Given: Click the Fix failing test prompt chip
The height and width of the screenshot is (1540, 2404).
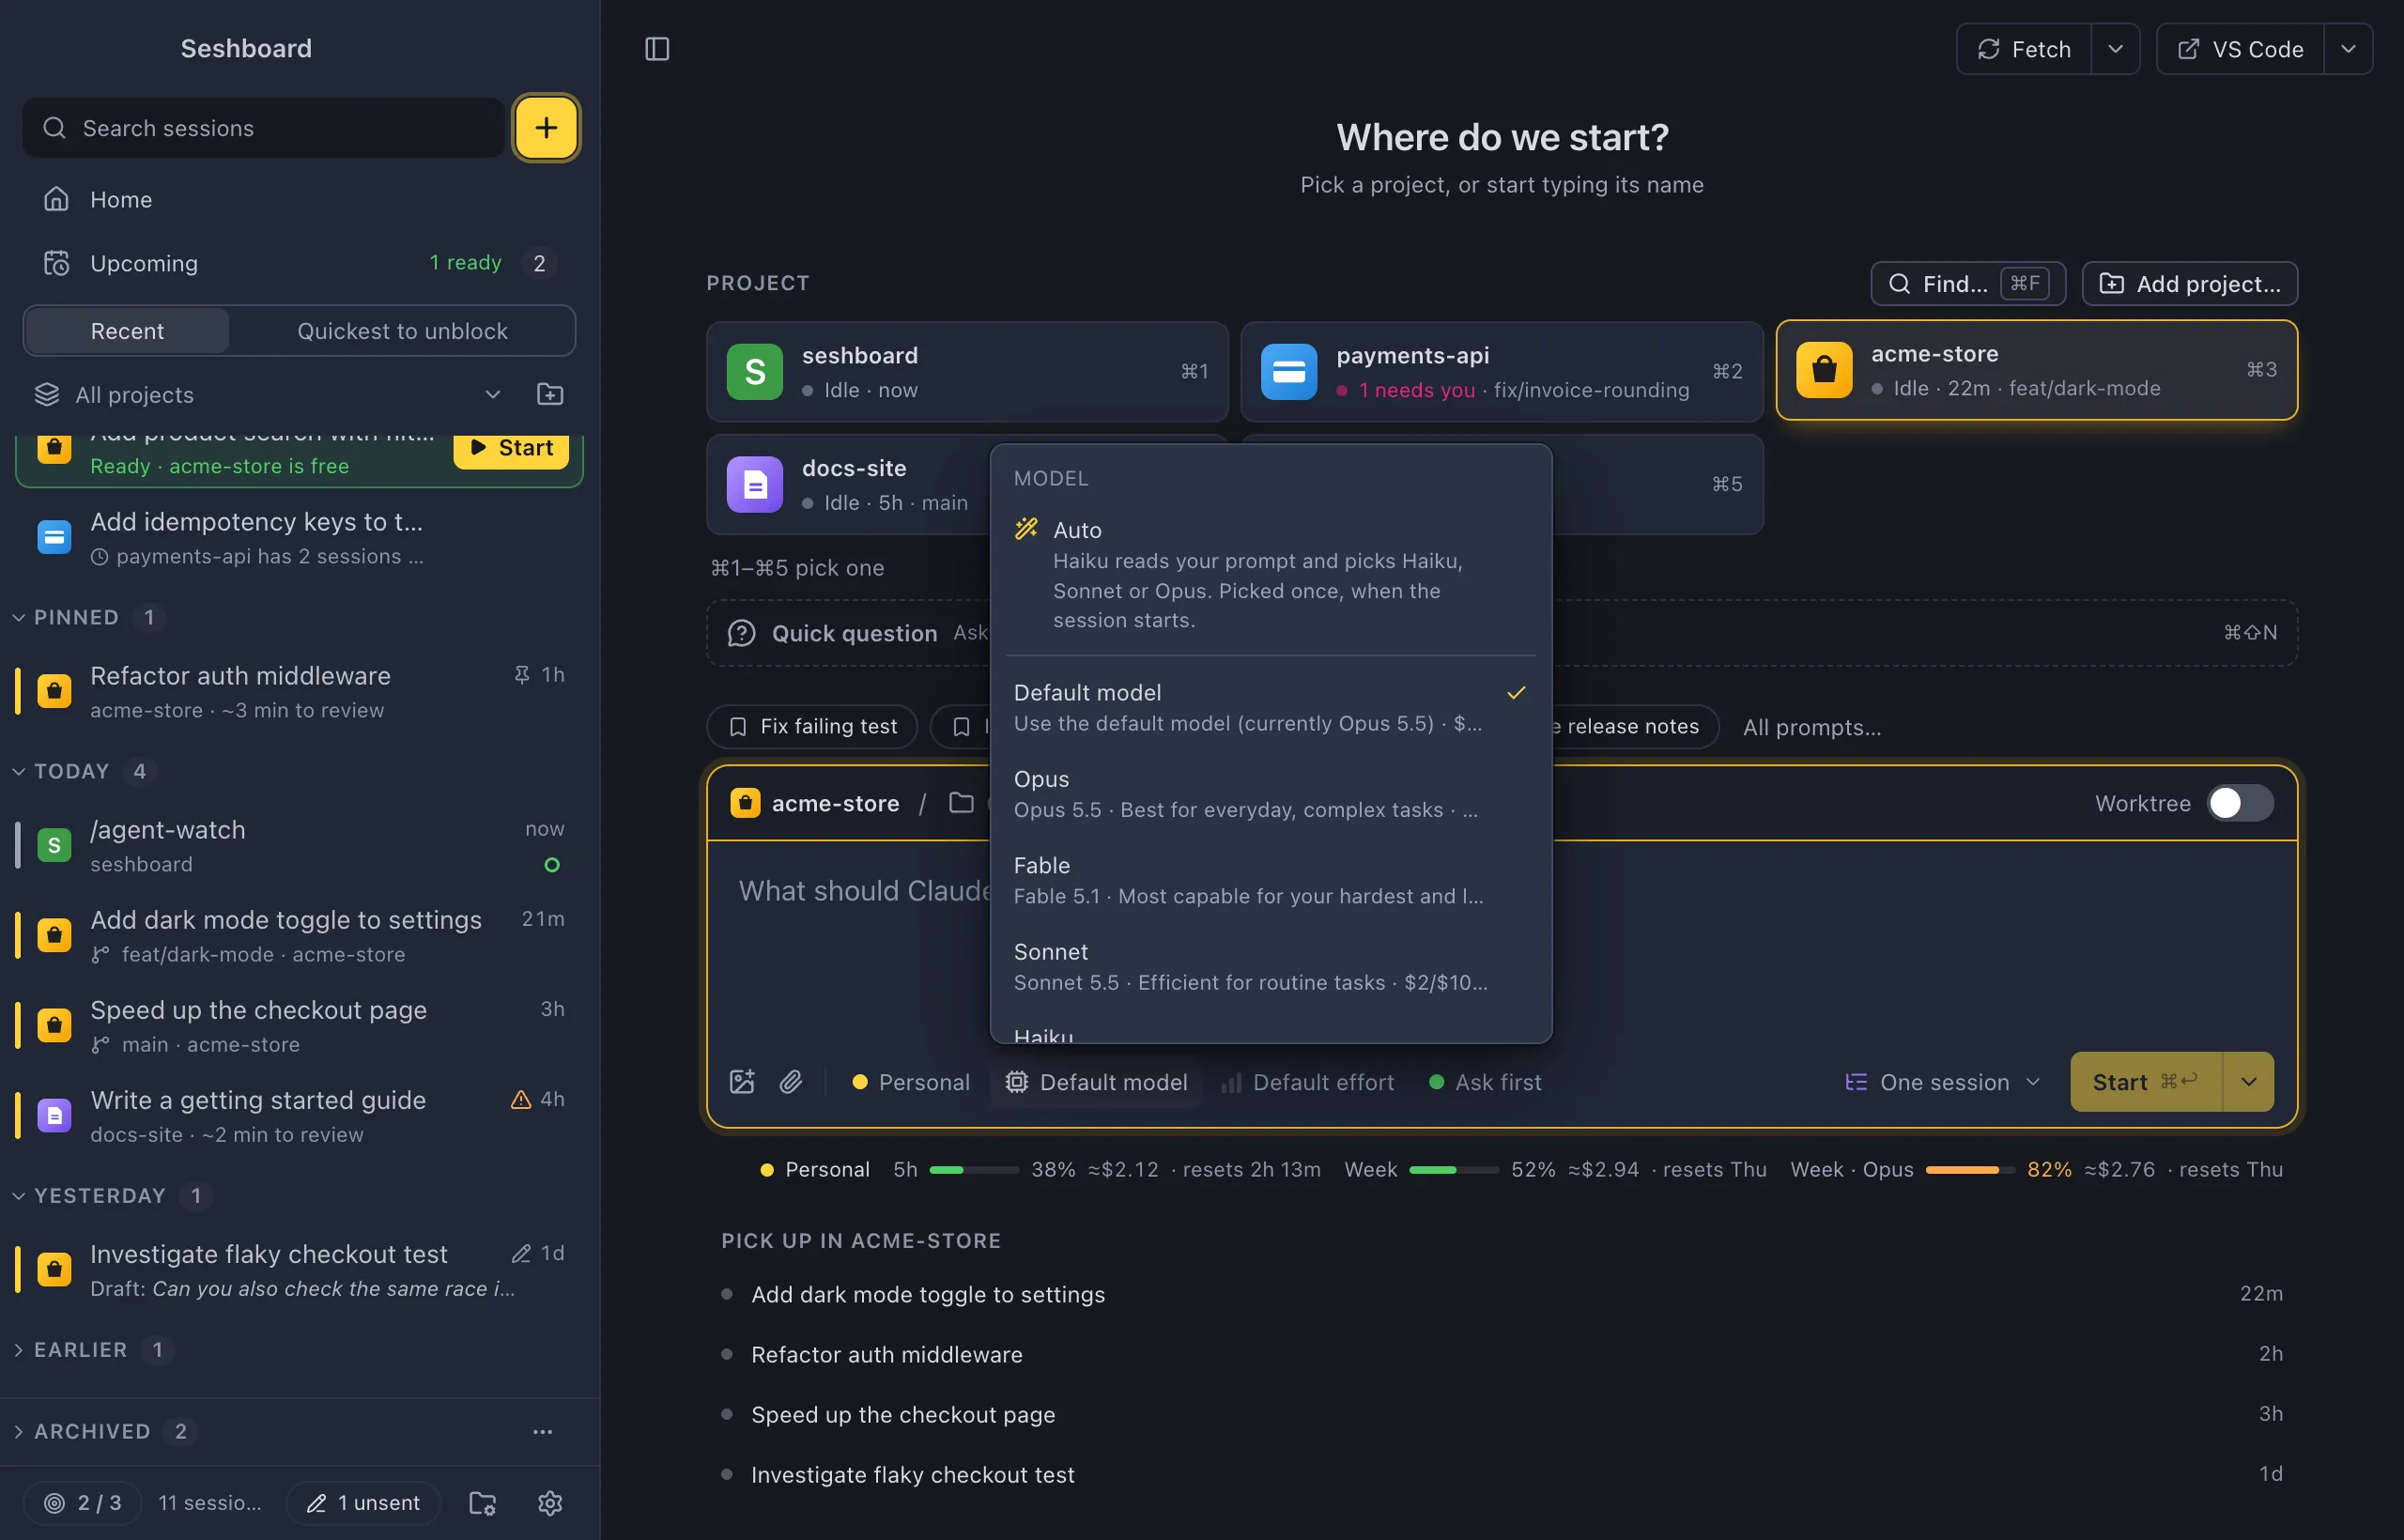Looking at the screenshot, I should coord(812,726).
